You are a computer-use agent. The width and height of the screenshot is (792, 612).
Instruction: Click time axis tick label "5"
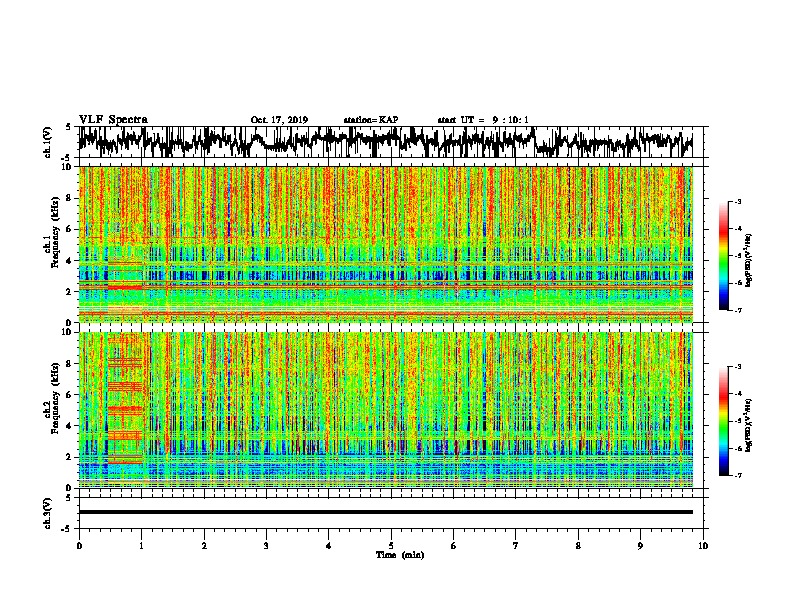pos(391,546)
